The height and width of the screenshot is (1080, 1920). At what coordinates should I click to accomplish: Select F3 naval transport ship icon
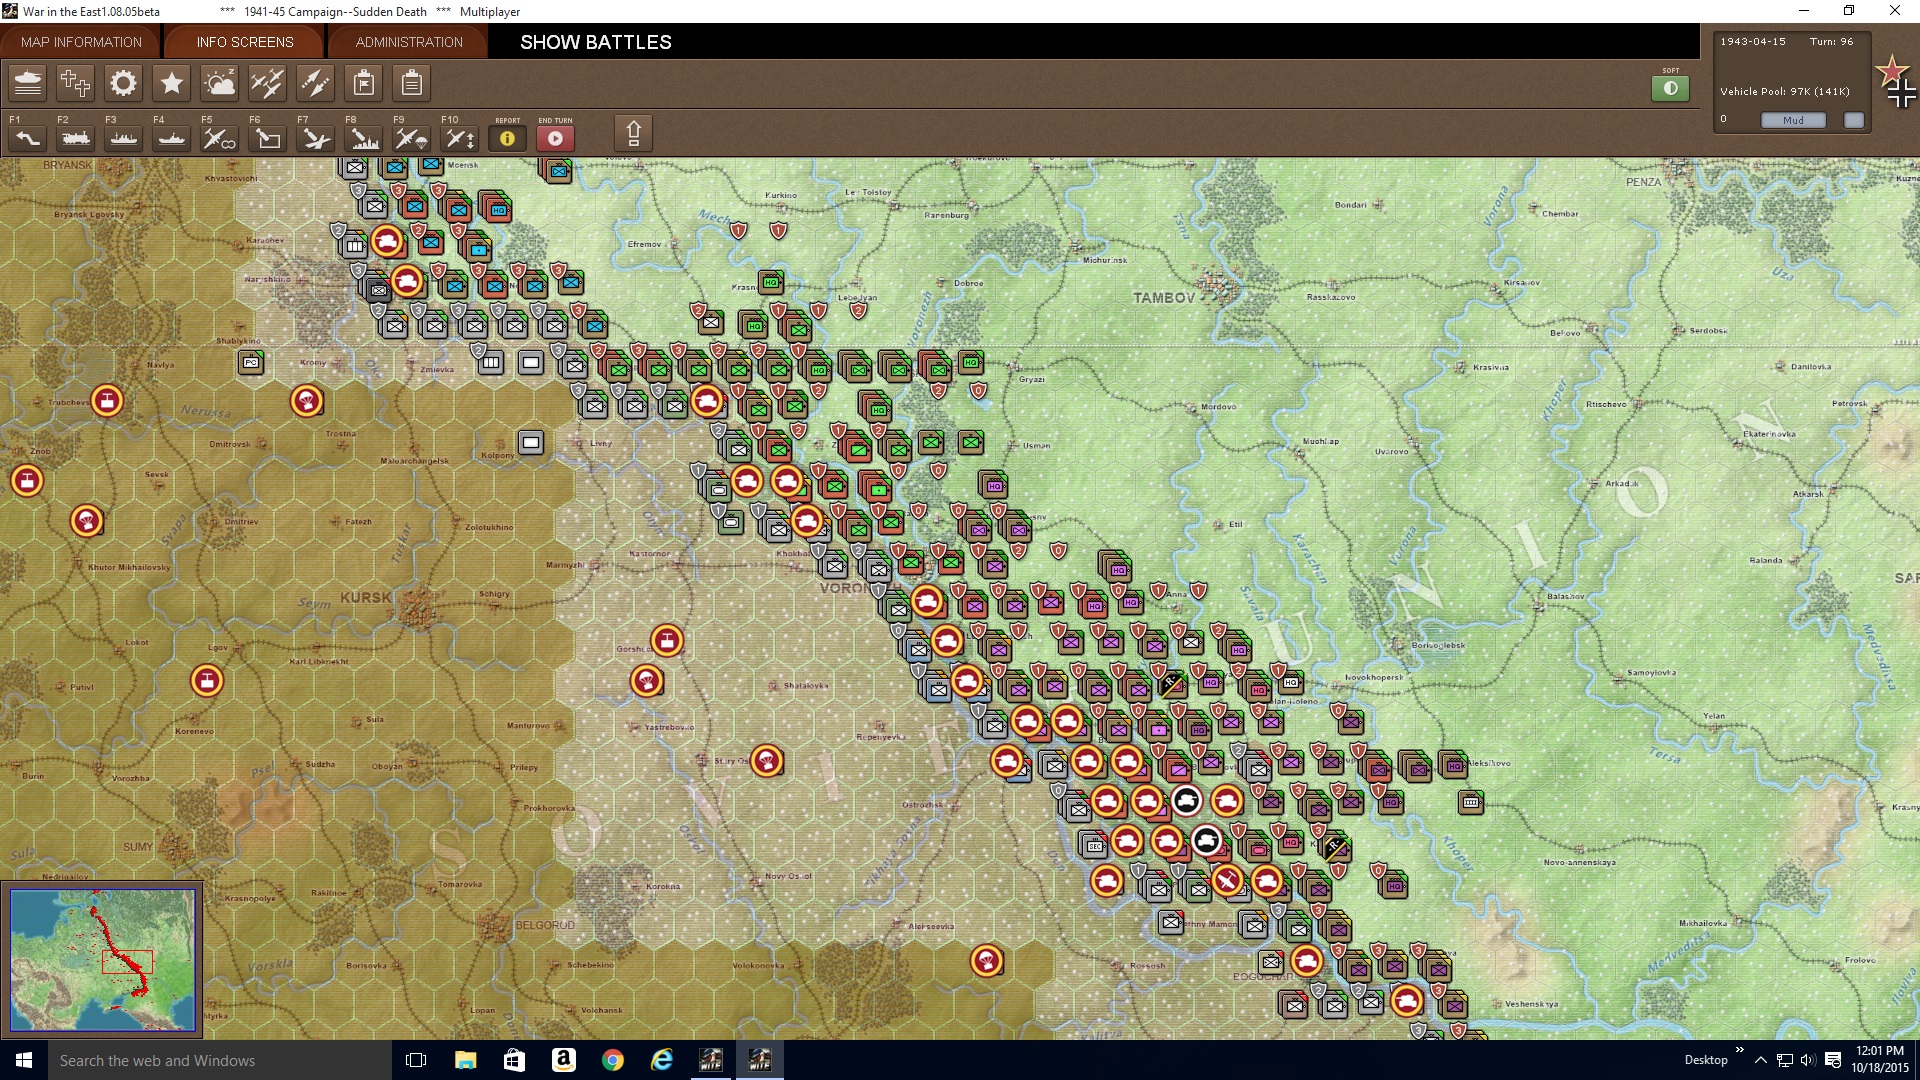tap(124, 138)
